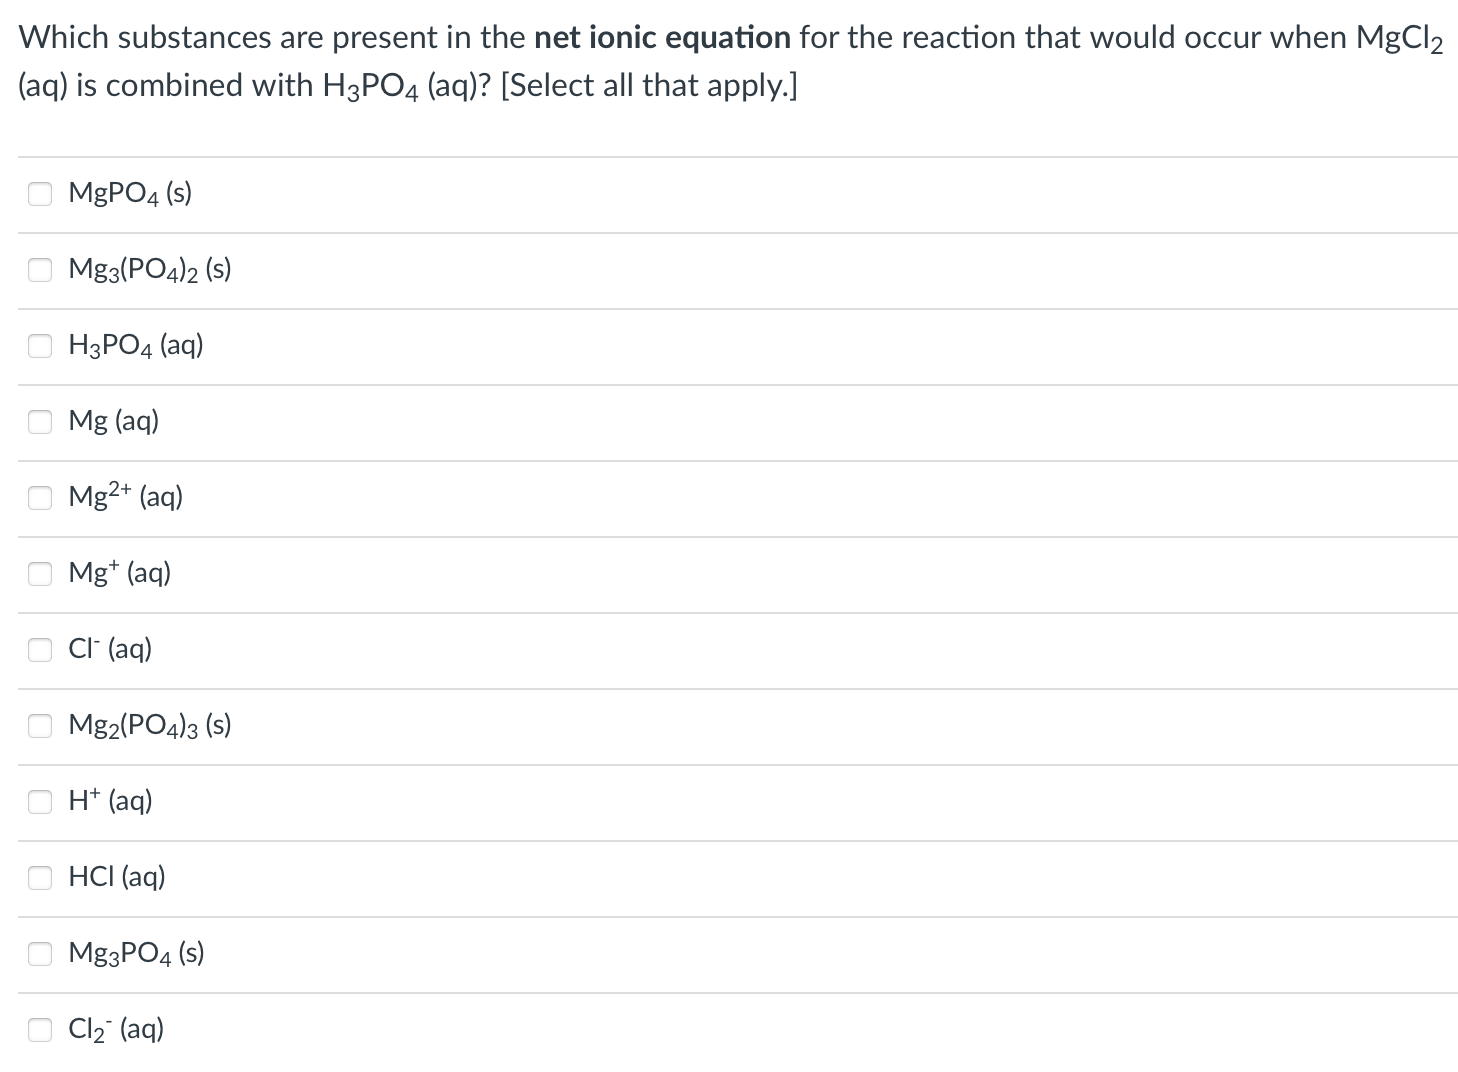Click the Cl- (aq) answer text
This screenshot has width=1458, height=1072.
(110, 650)
